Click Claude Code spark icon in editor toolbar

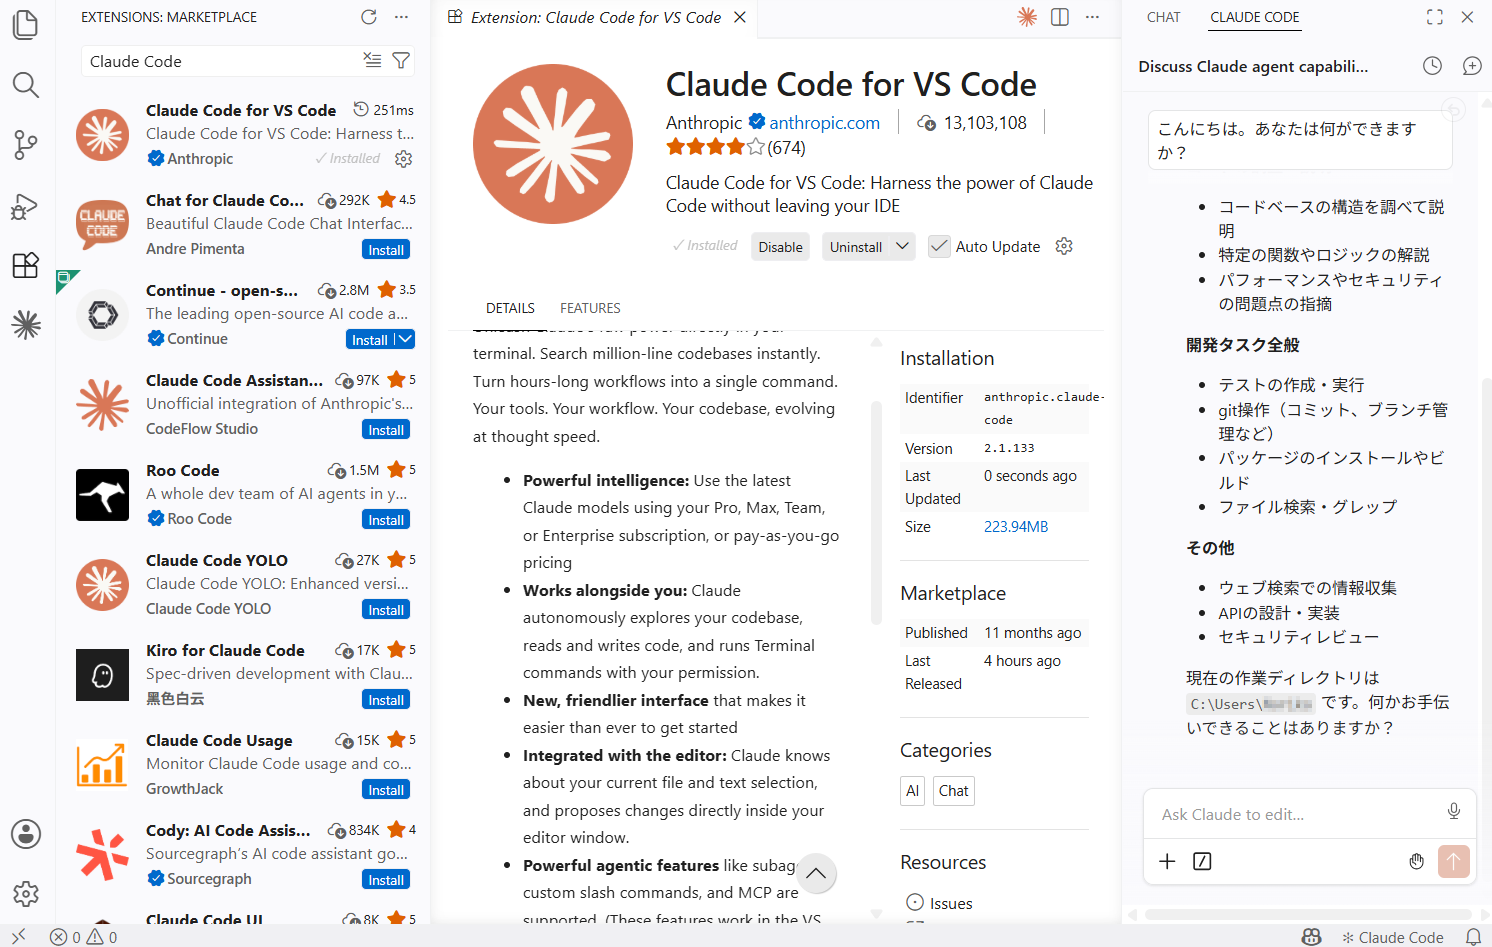[x=1027, y=17]
